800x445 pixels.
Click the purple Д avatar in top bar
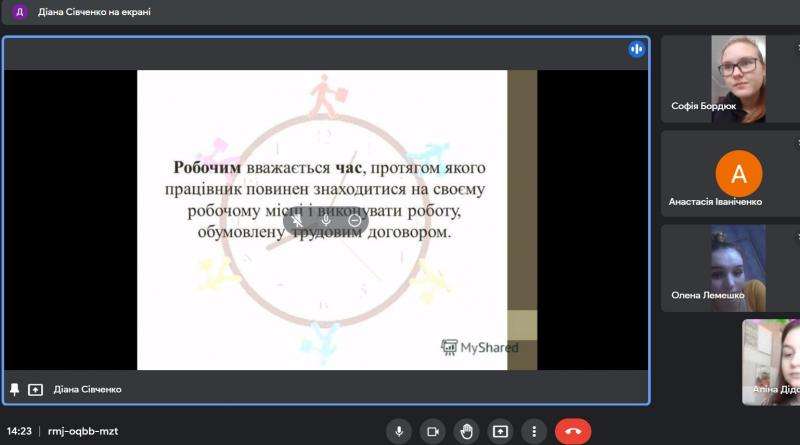[x=19, y=12]
